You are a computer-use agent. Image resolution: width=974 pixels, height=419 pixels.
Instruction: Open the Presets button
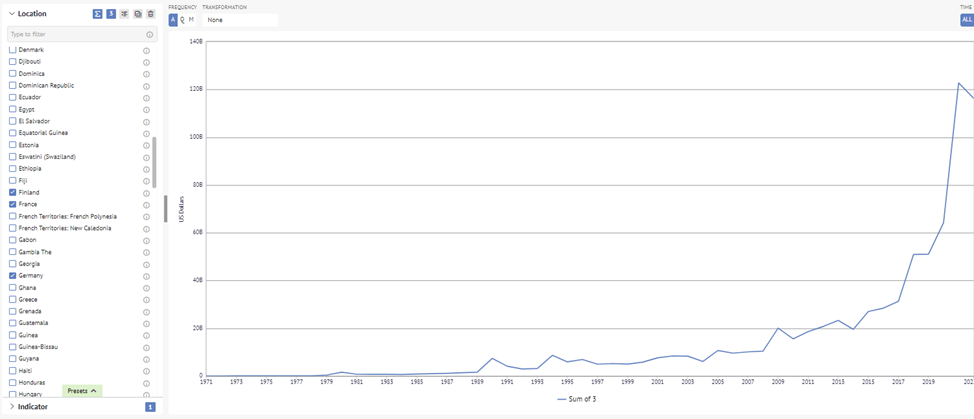[82, 391]
